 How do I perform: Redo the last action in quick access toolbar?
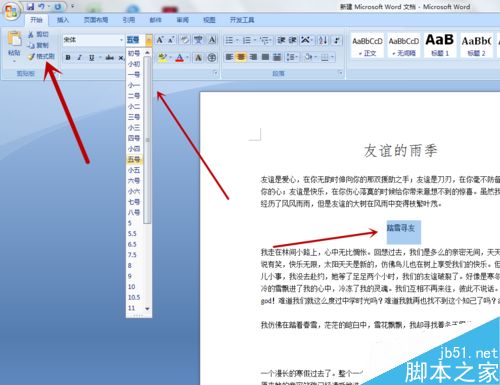coord(58,6)
